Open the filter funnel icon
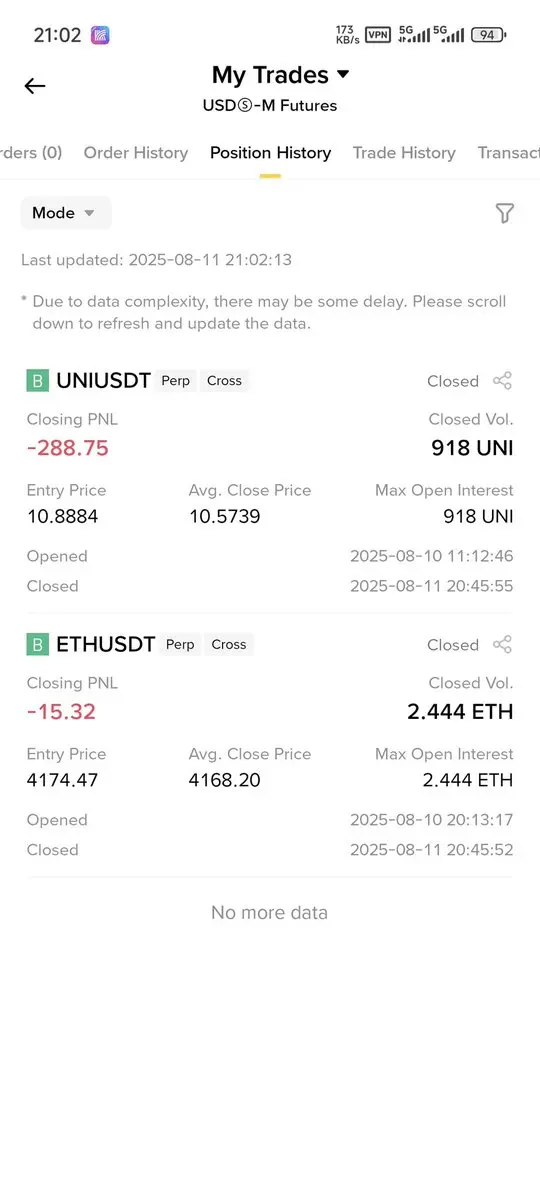540x1199 pixels. coord(504,213)
